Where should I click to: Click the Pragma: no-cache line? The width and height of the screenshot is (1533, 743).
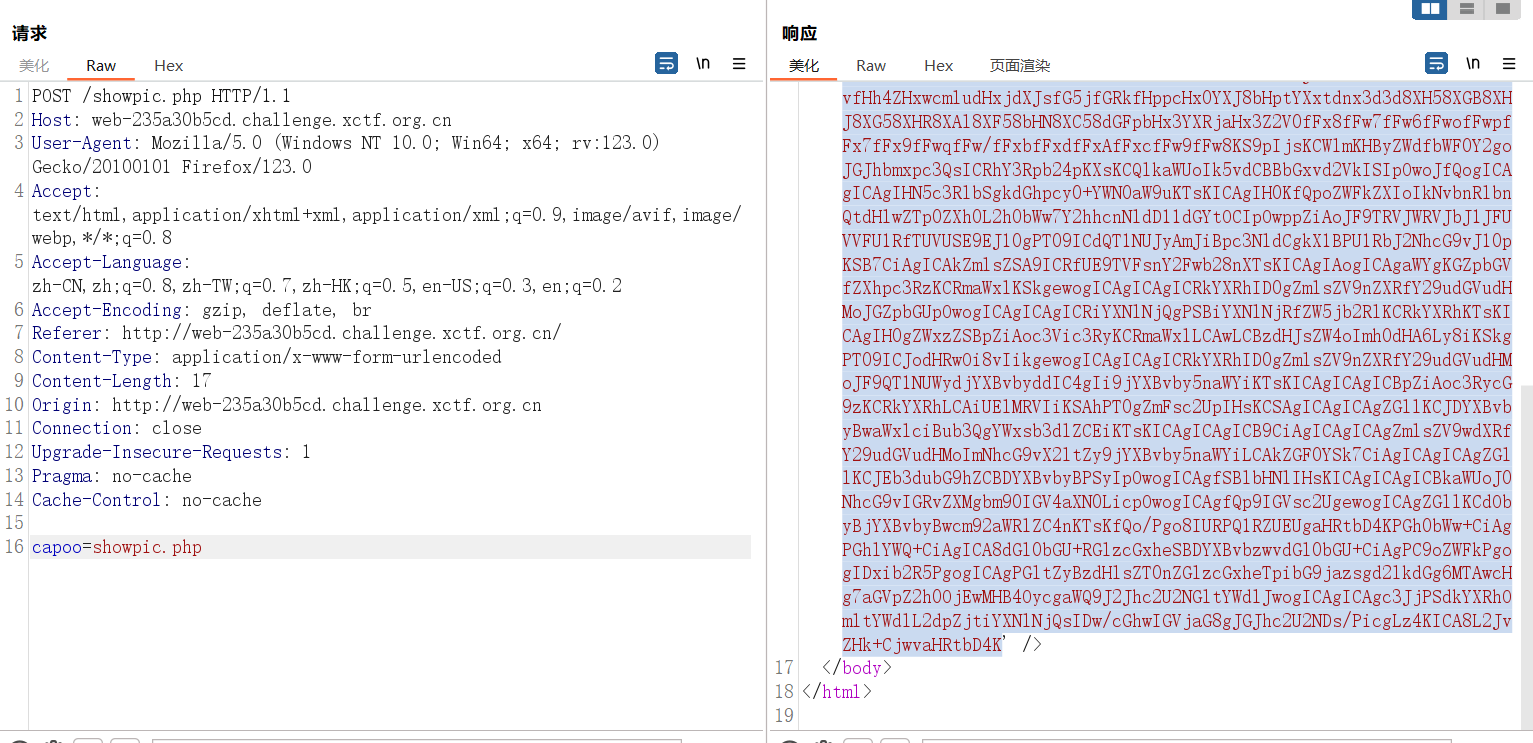coord(112,476)
